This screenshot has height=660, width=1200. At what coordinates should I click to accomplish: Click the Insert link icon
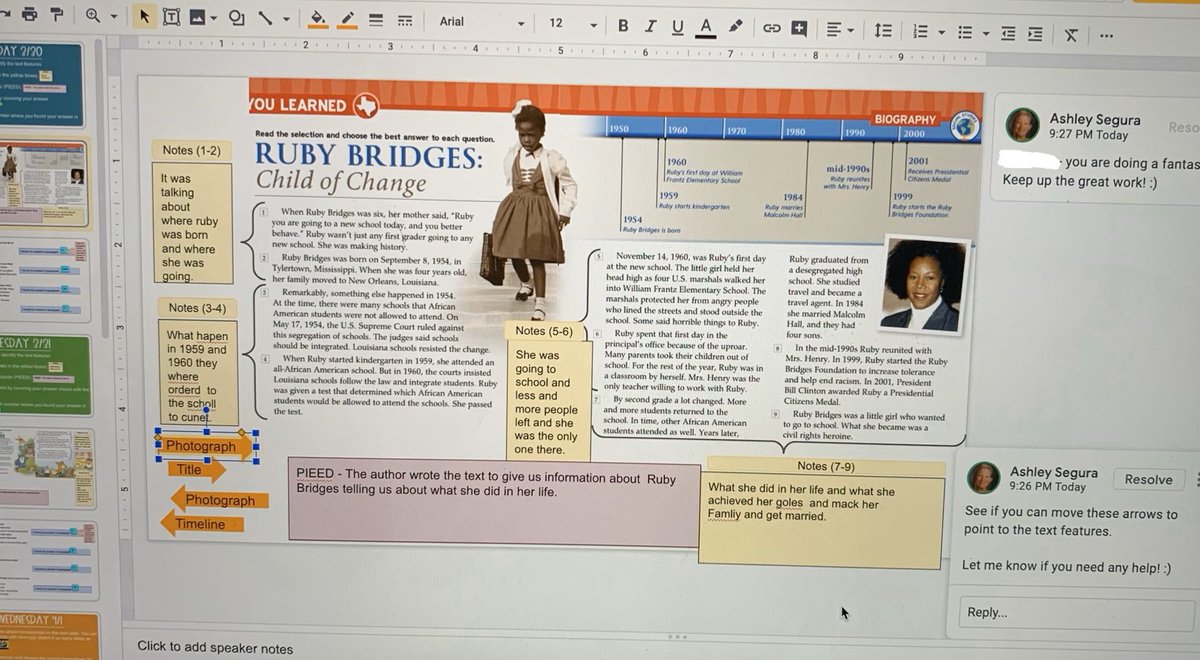coord(771,28)
